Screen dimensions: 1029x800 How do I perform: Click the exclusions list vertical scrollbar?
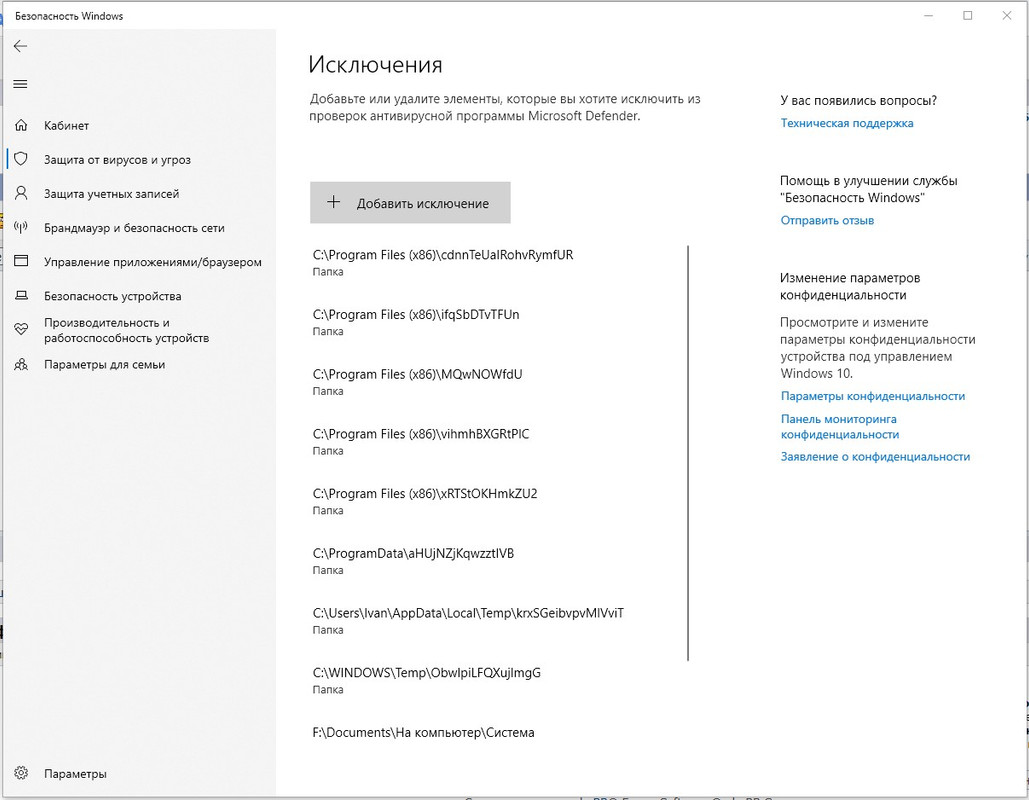(x=688, y=453)
